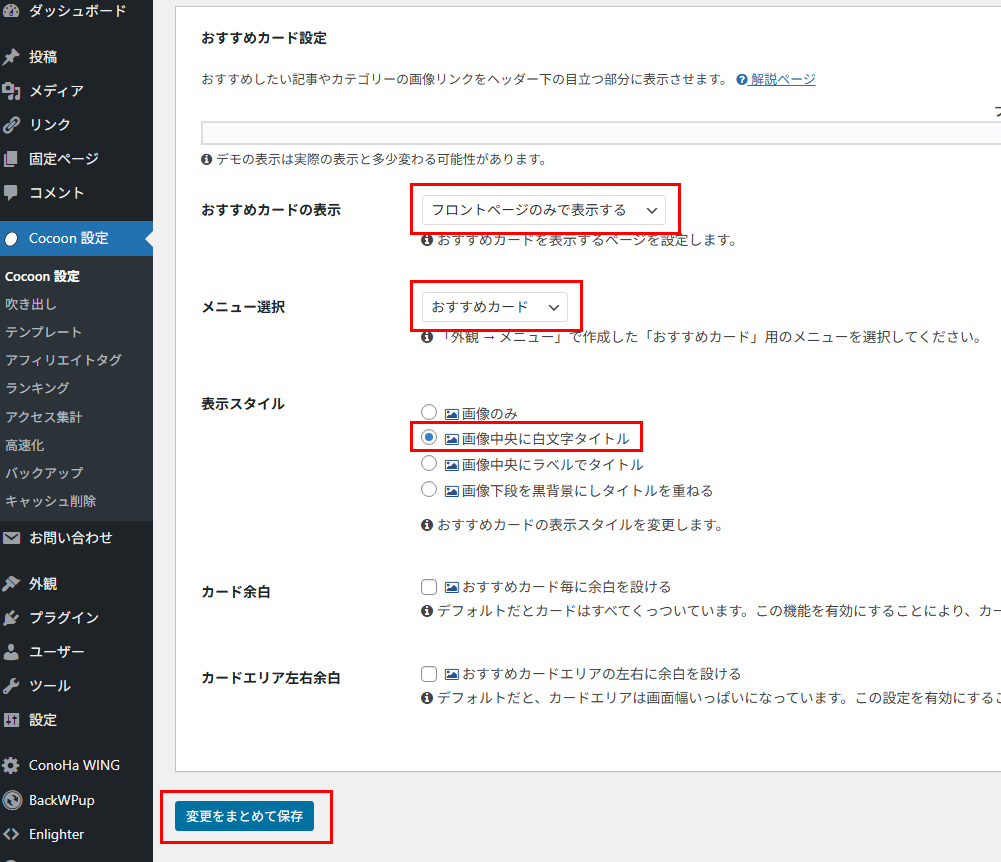Screen dimensions: 1001x862
Task: Tick おすすめカードエリアの左右に余白を設ける checkbox
Action: click(430, 674)
